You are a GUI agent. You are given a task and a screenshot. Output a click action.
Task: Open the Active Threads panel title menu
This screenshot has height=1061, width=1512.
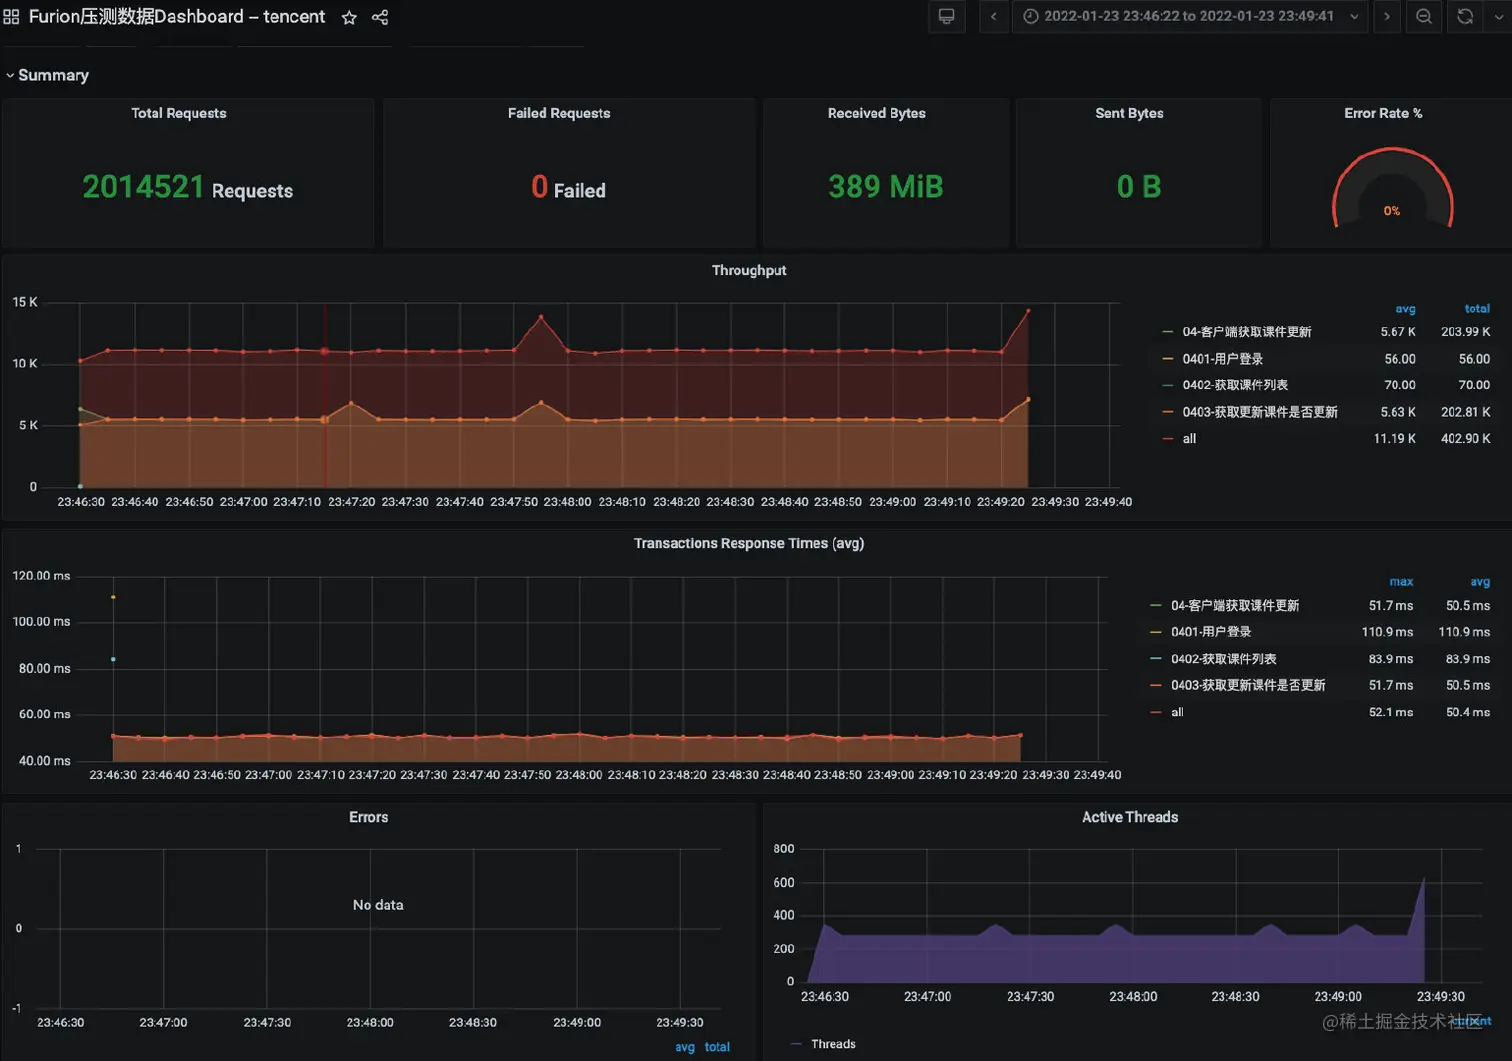pos(1130,817)
